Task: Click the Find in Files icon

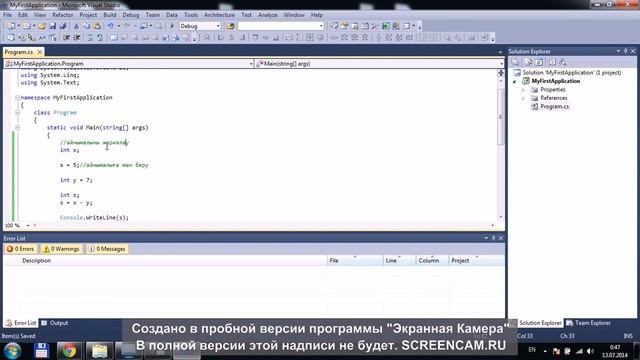Action: 231,26
